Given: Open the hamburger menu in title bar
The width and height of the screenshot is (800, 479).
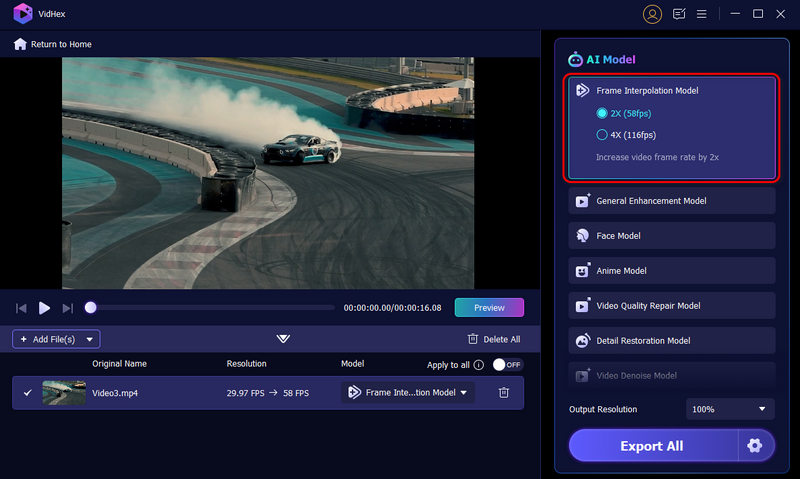Looking at the screenshot, I should [x=702, y=14].
